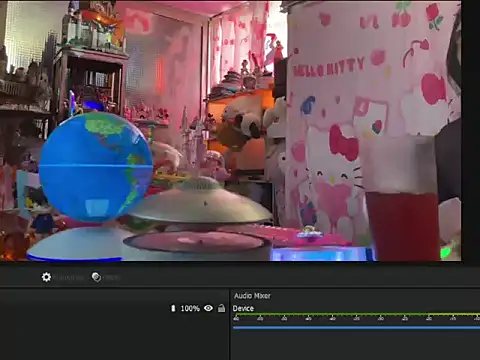The width and height of the screenshot is (480, 360).
Task: Click the video preview canvas
Action: (231, 131)
